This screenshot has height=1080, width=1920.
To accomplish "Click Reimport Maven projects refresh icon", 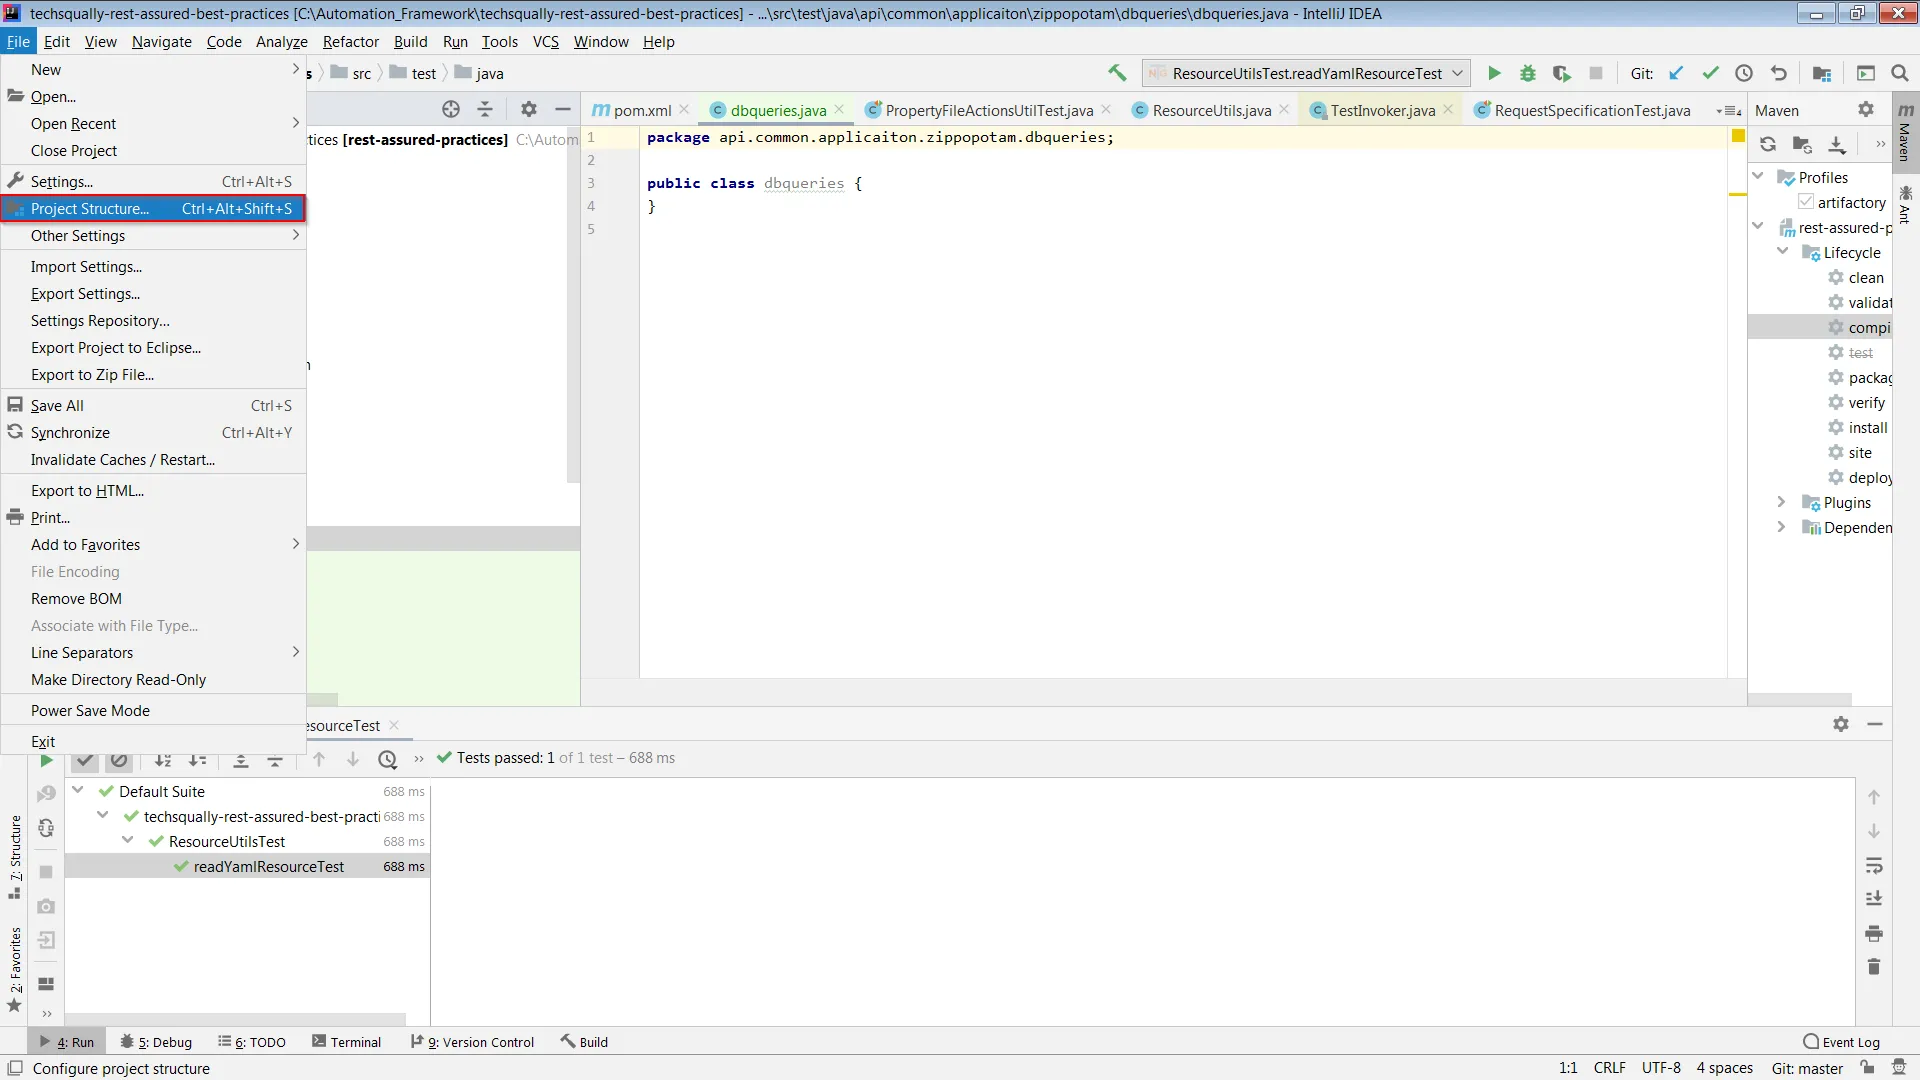I will (x=1768, y=144).
